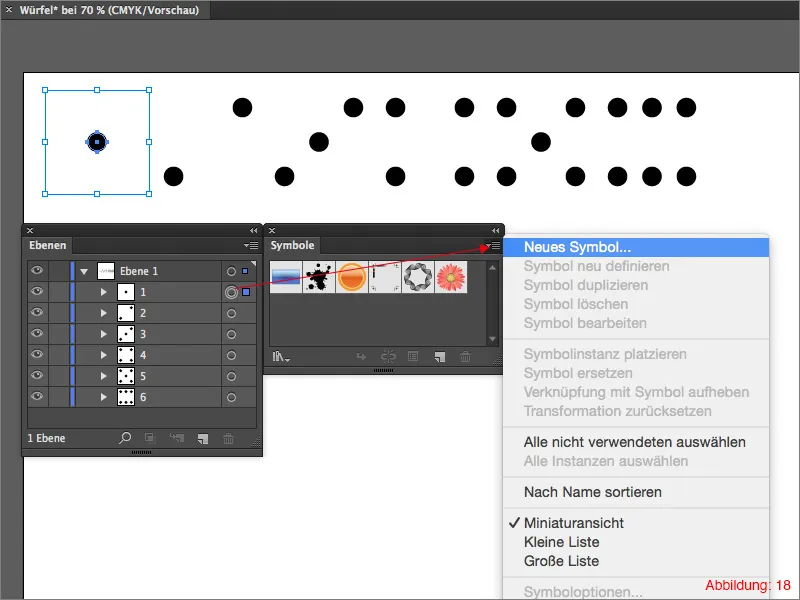Click the target circle for object 2

(231, 313)
